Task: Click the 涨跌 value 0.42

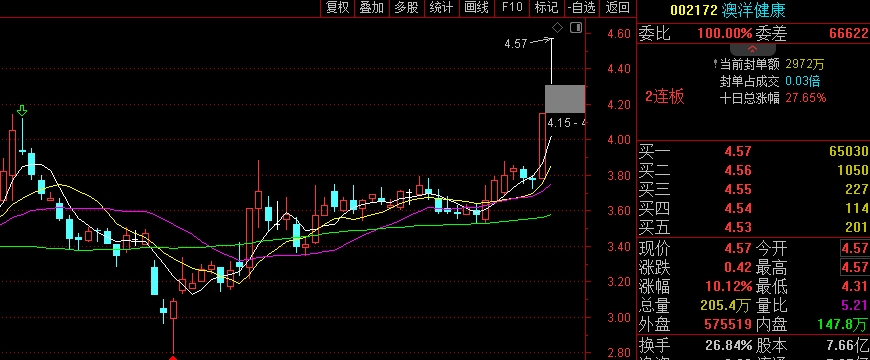Action: click(x=737, y=267)
